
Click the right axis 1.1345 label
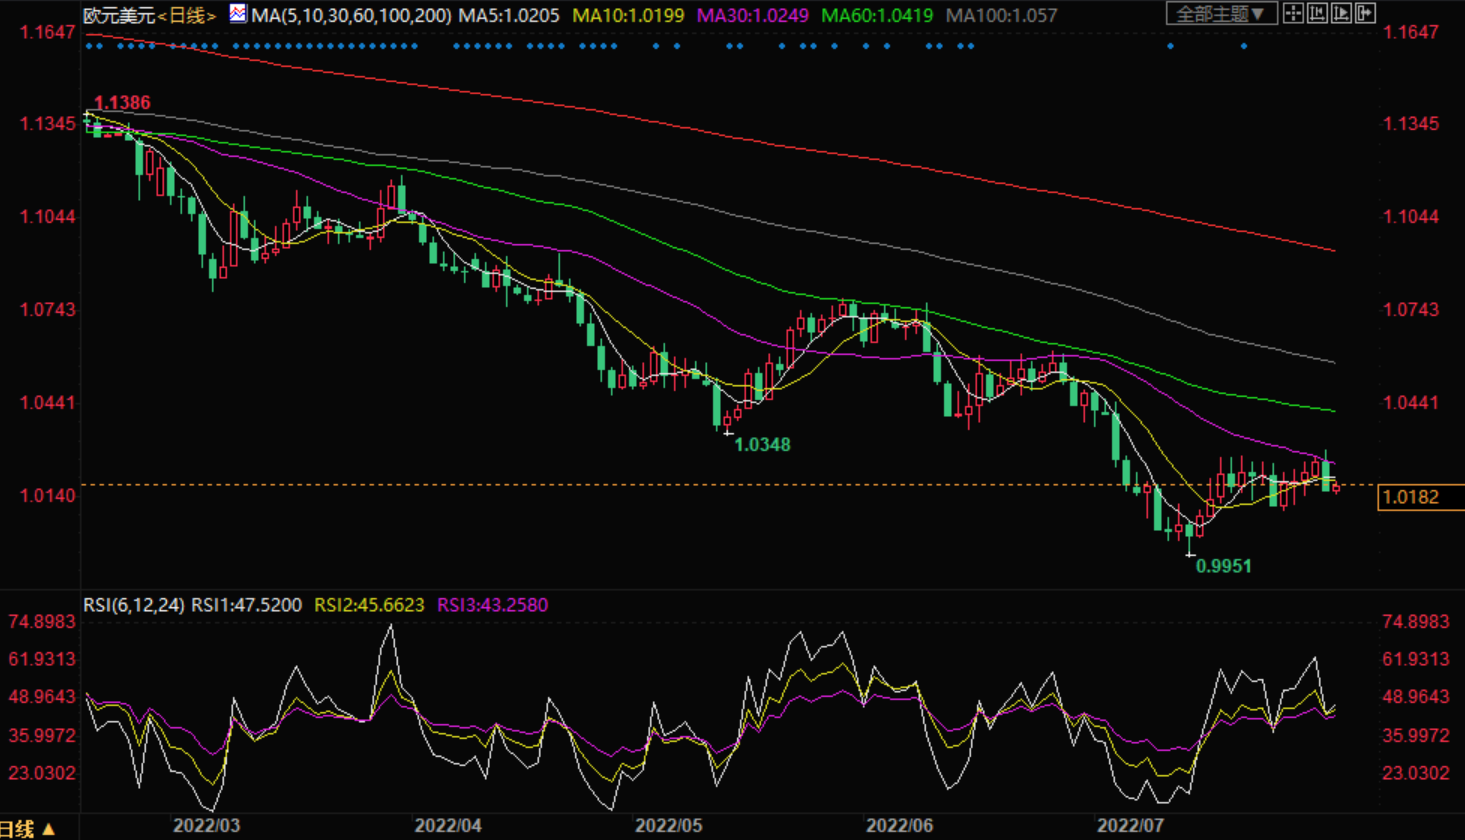pos(1411,124)
